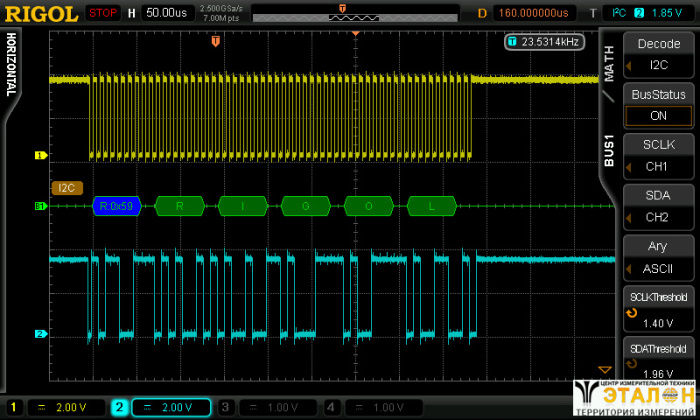Click the channel 1 yellow ground marker
700x420 pixels.
pos(41,156)
